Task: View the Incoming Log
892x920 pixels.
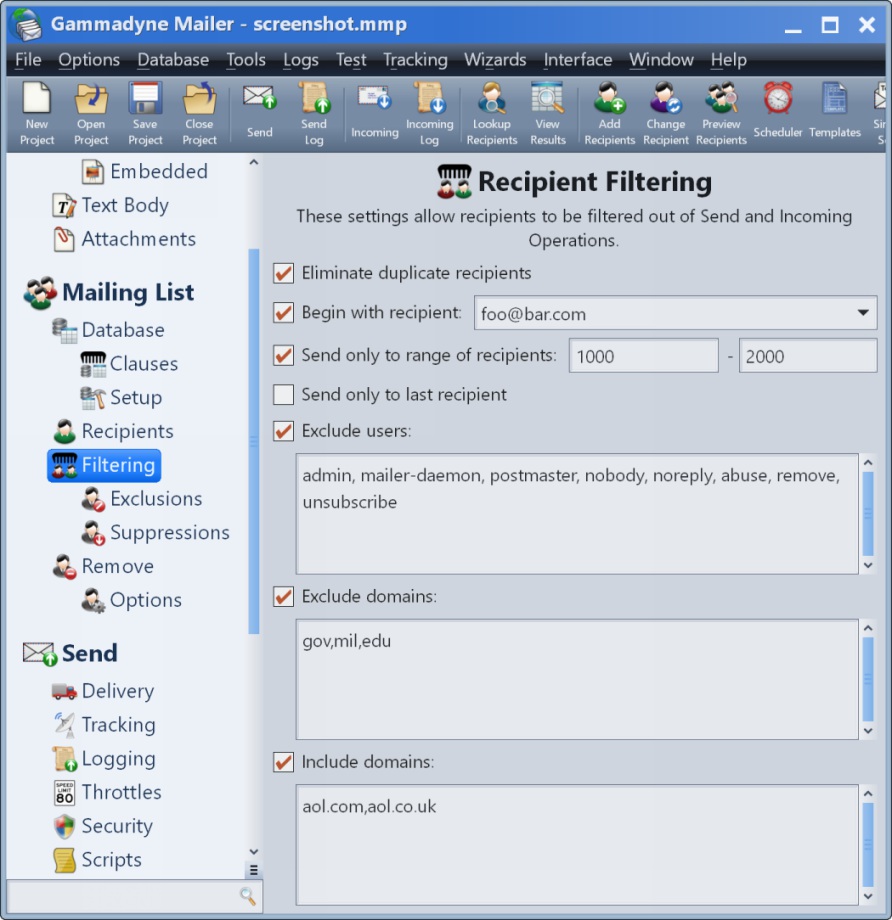Action: (x=430, y=114)
